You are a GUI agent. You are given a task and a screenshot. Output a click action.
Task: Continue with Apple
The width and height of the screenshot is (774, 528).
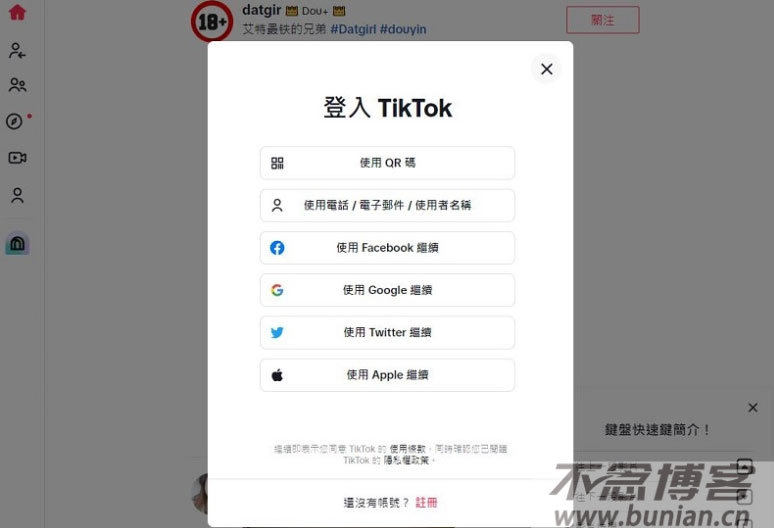(x=387, y=375)
